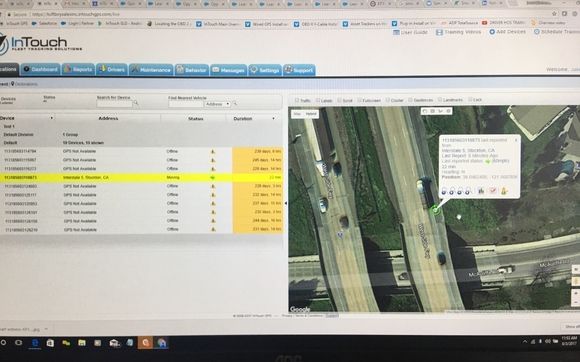Click the first GPS Not Available address
The image size is (580, 362).
(x=79, y=151)
